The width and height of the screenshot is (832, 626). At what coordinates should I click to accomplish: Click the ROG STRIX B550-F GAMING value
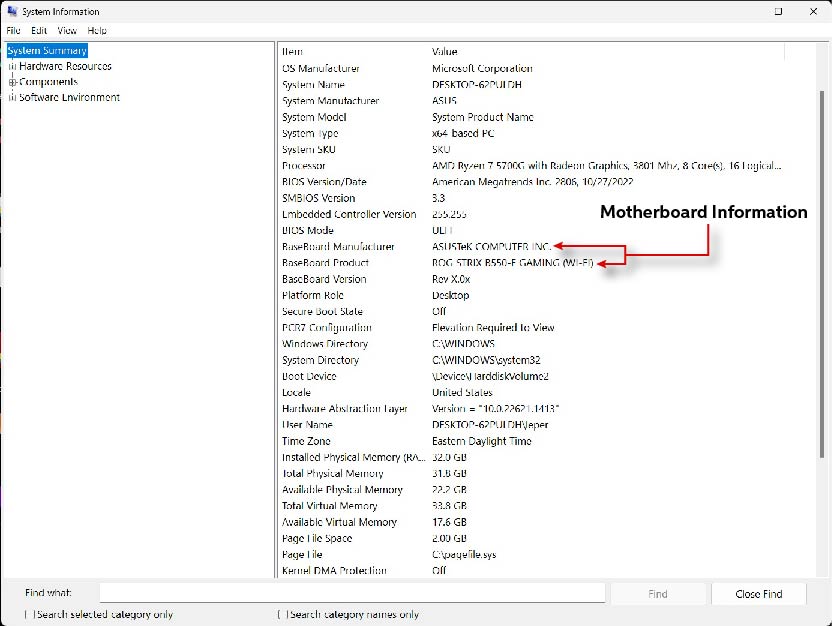point(513,263)
